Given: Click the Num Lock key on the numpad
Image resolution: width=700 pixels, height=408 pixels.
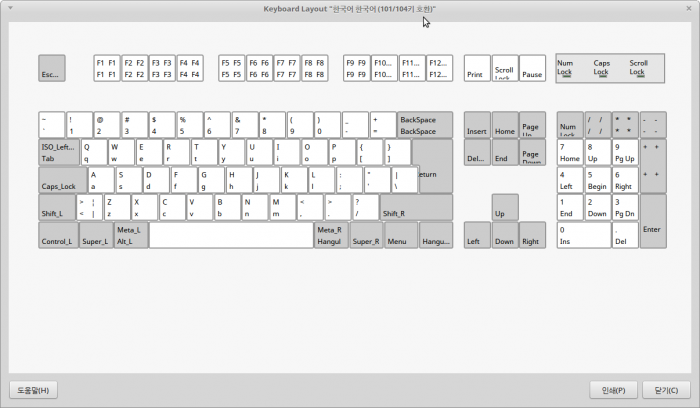Looking at the screenshot, I should (570, 125).
